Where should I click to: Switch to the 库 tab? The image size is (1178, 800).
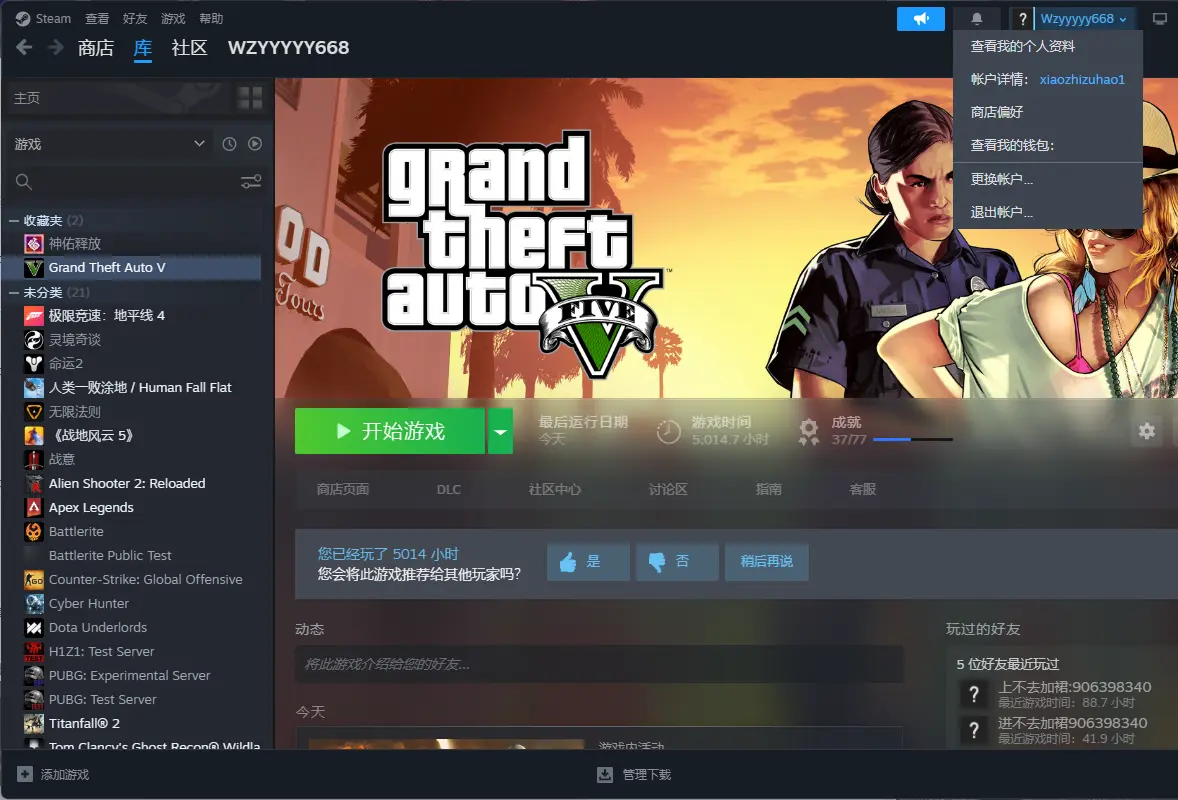click(x=143, y=48)
